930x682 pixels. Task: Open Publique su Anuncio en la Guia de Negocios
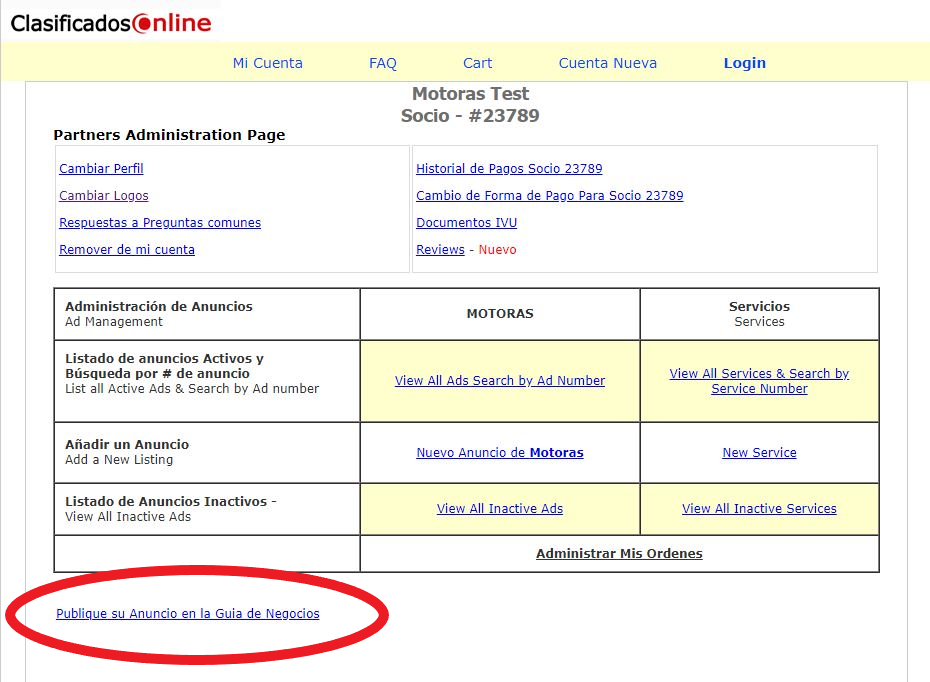(187, 614)
